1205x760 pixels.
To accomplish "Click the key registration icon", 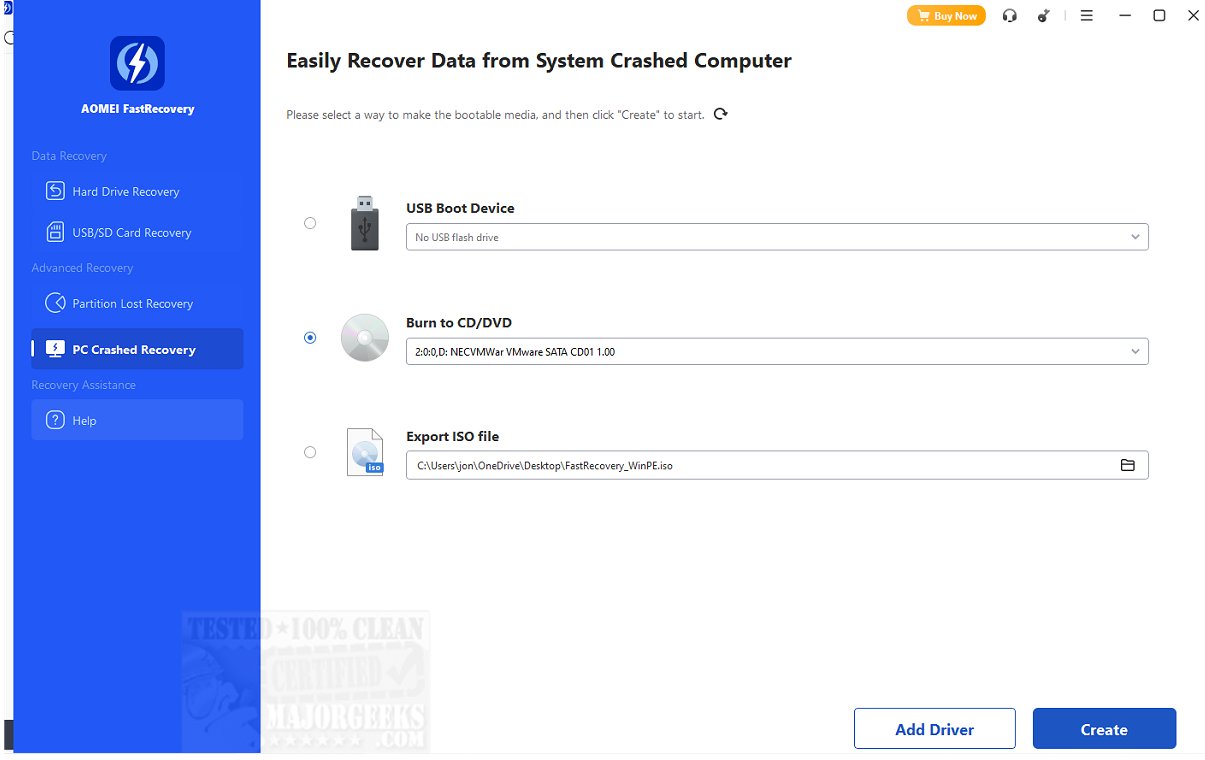I will point(1045,16).
